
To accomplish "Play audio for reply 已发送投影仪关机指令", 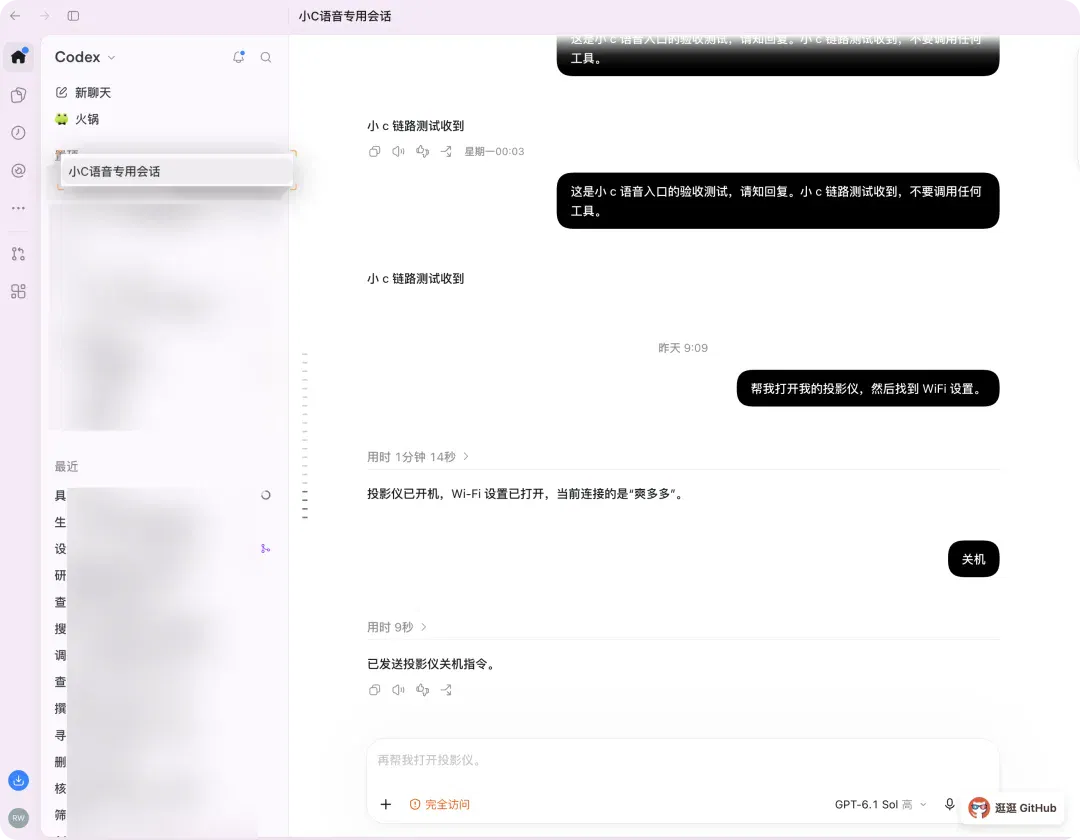I will click(398, 690).
